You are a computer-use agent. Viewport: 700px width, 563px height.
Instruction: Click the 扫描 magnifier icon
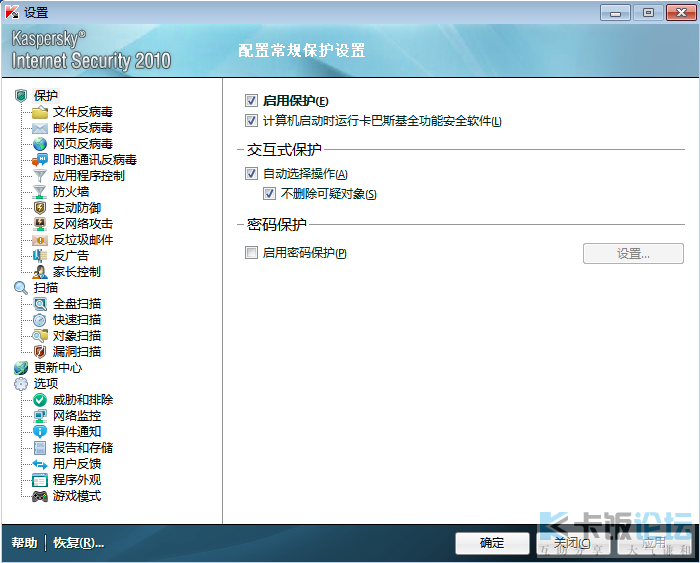(x=21, y=288)
